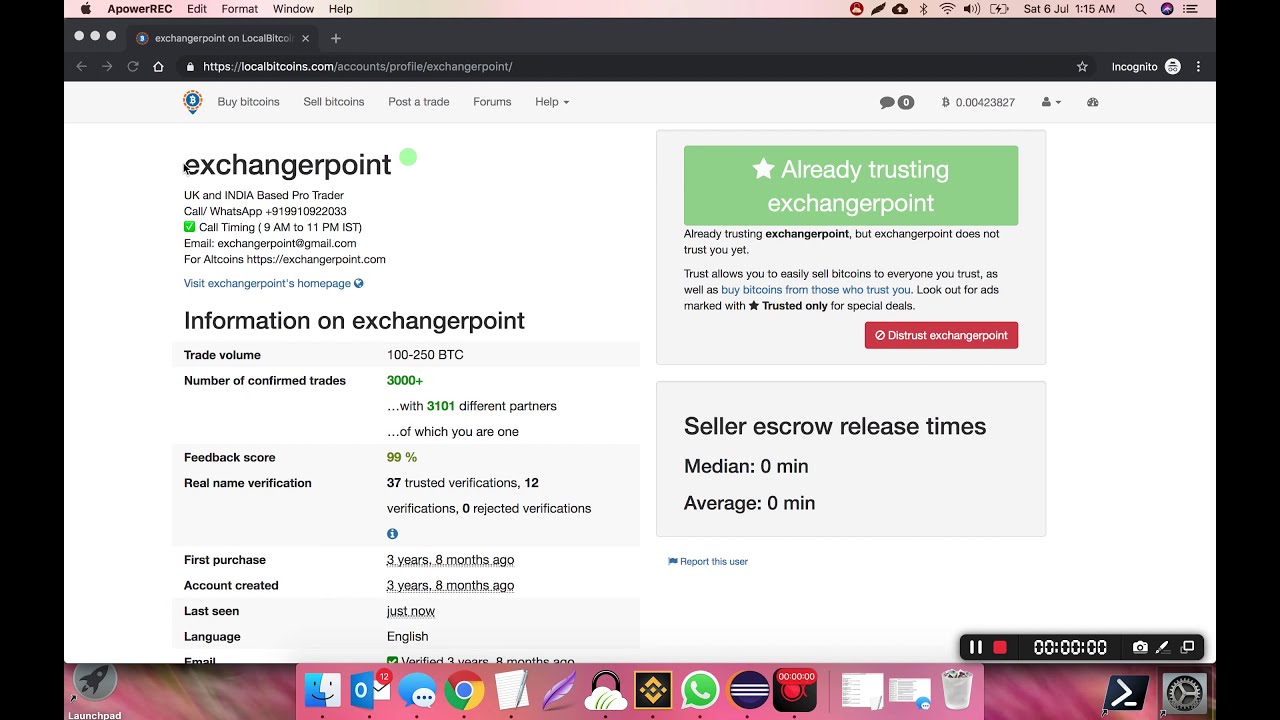Viewport: 1280px width, 720px height.
Task: Click the browser forward arrow
Action: (x=107, y=67)
